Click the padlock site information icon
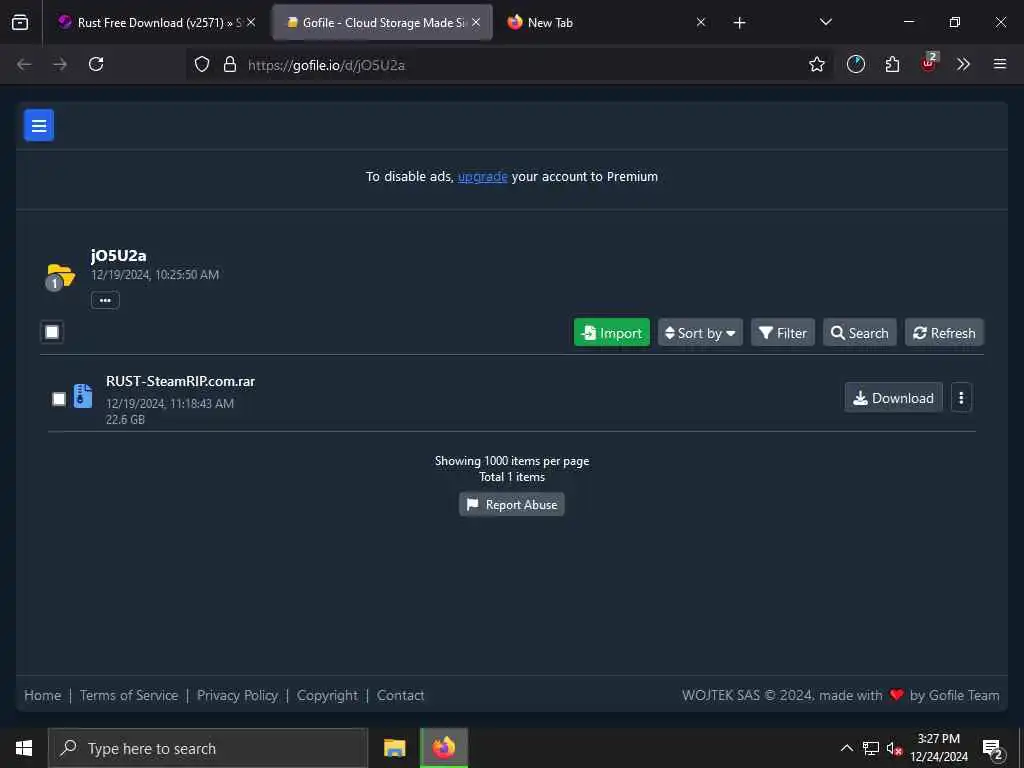 229,64
